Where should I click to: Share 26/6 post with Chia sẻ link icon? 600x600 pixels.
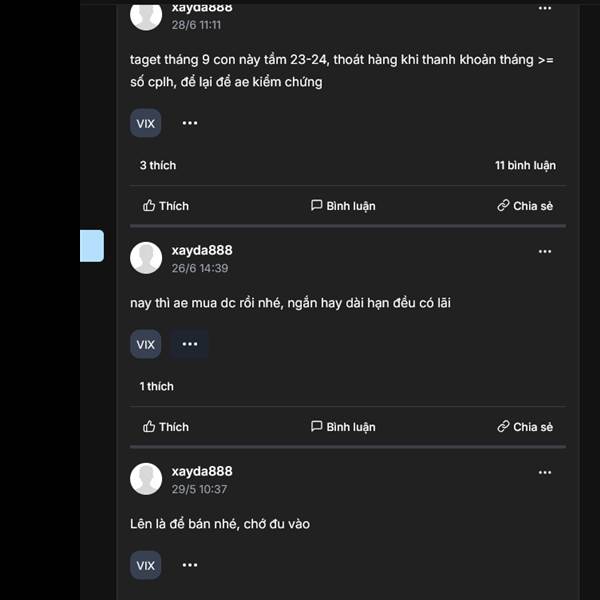pyautogui.click(x=525, y=427)
